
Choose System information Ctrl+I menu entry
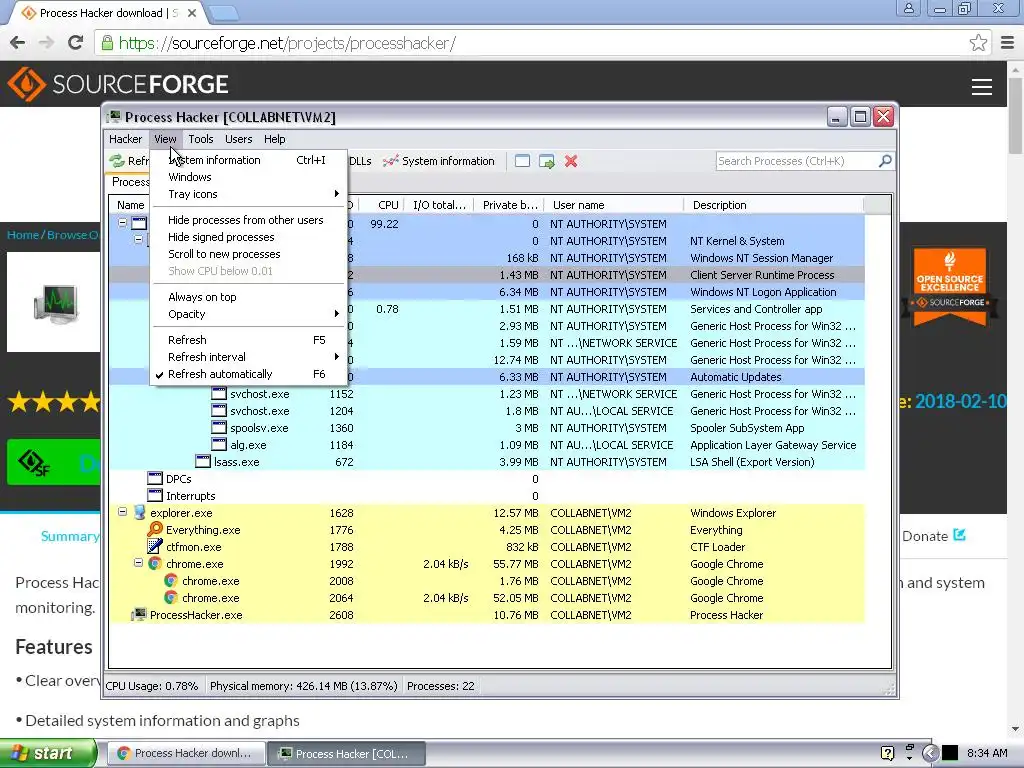click(x=247, y=160)
